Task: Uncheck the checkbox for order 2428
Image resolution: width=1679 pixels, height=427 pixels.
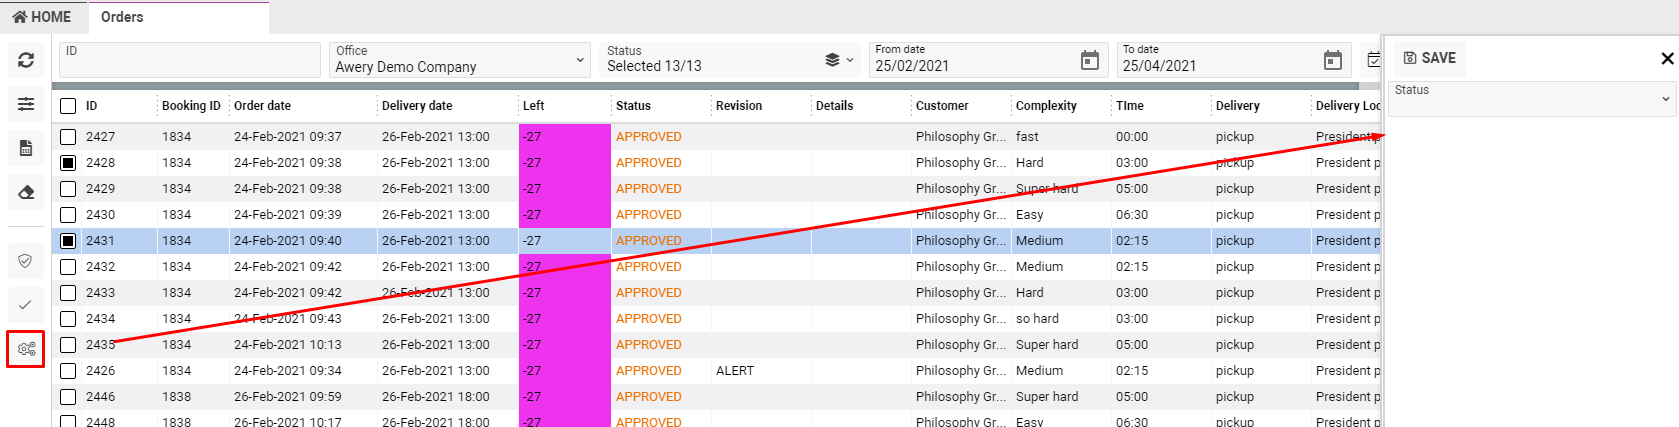Action: 68,163
